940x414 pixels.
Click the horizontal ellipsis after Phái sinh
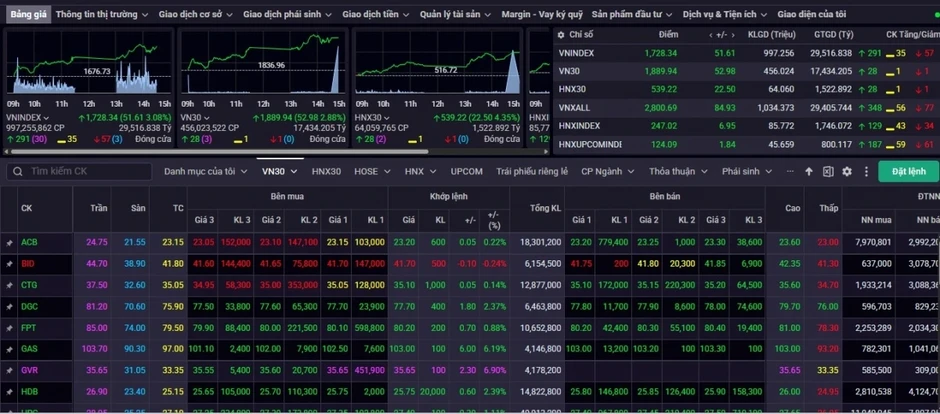click(x=790, y=171)
